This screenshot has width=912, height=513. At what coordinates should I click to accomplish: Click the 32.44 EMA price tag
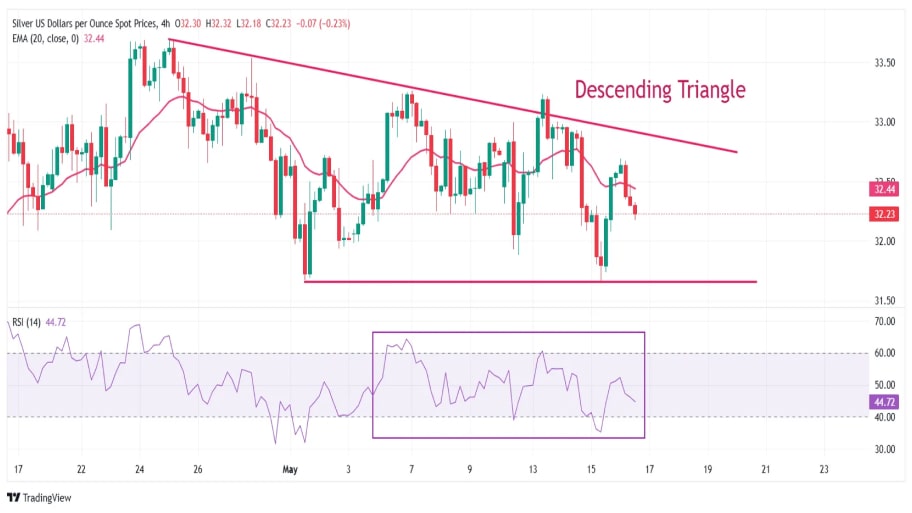884,189
